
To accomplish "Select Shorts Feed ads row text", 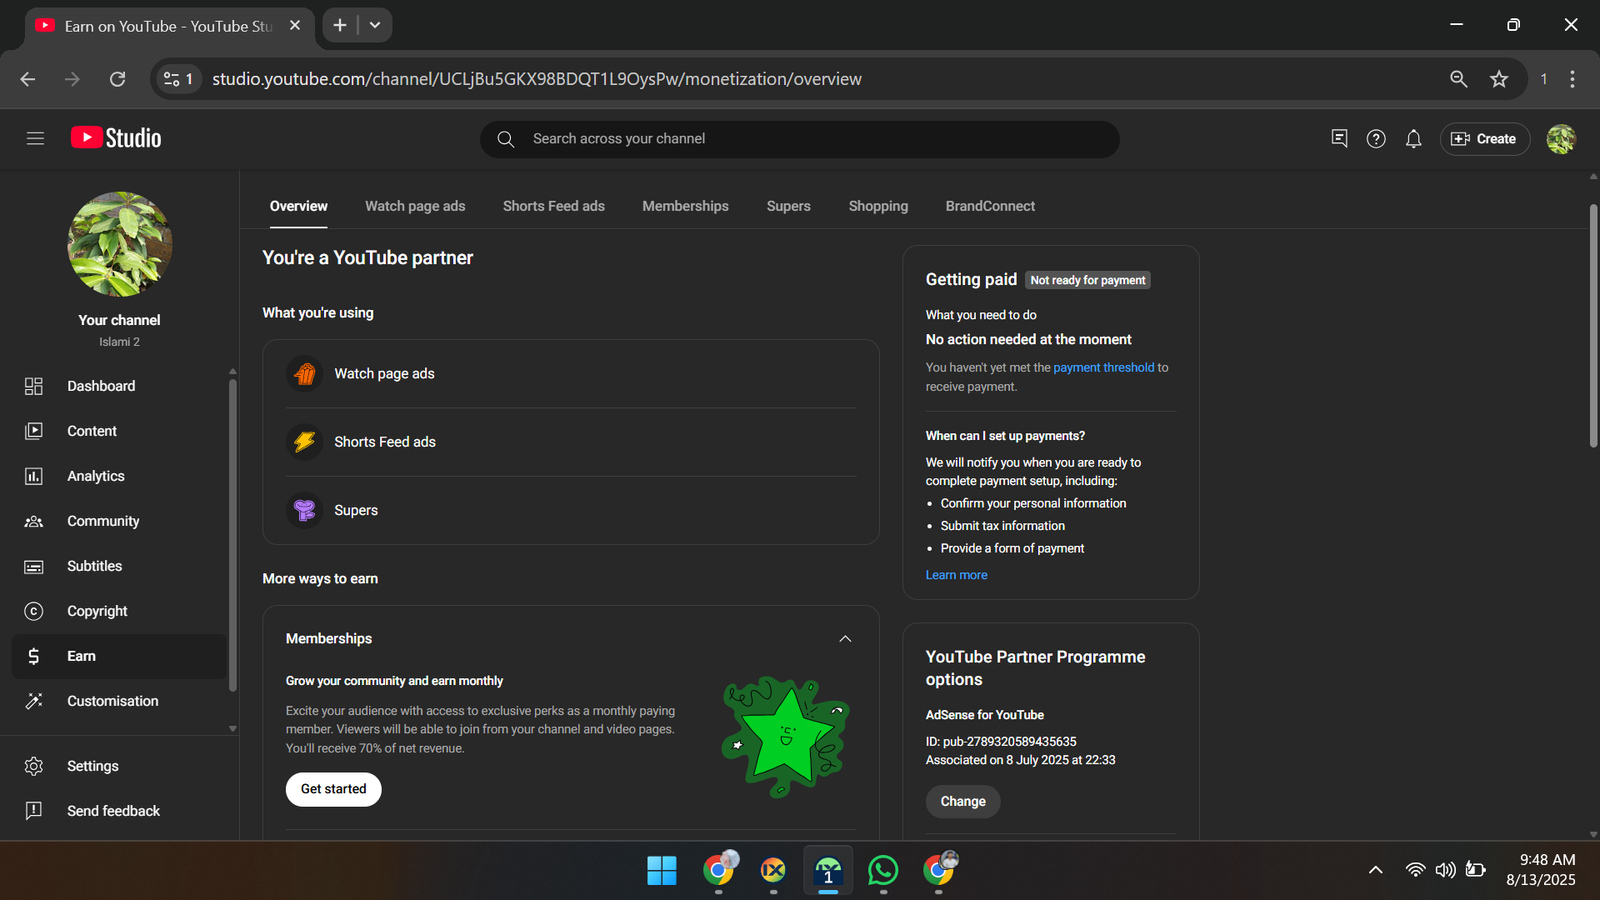I will tap(385, 442).
